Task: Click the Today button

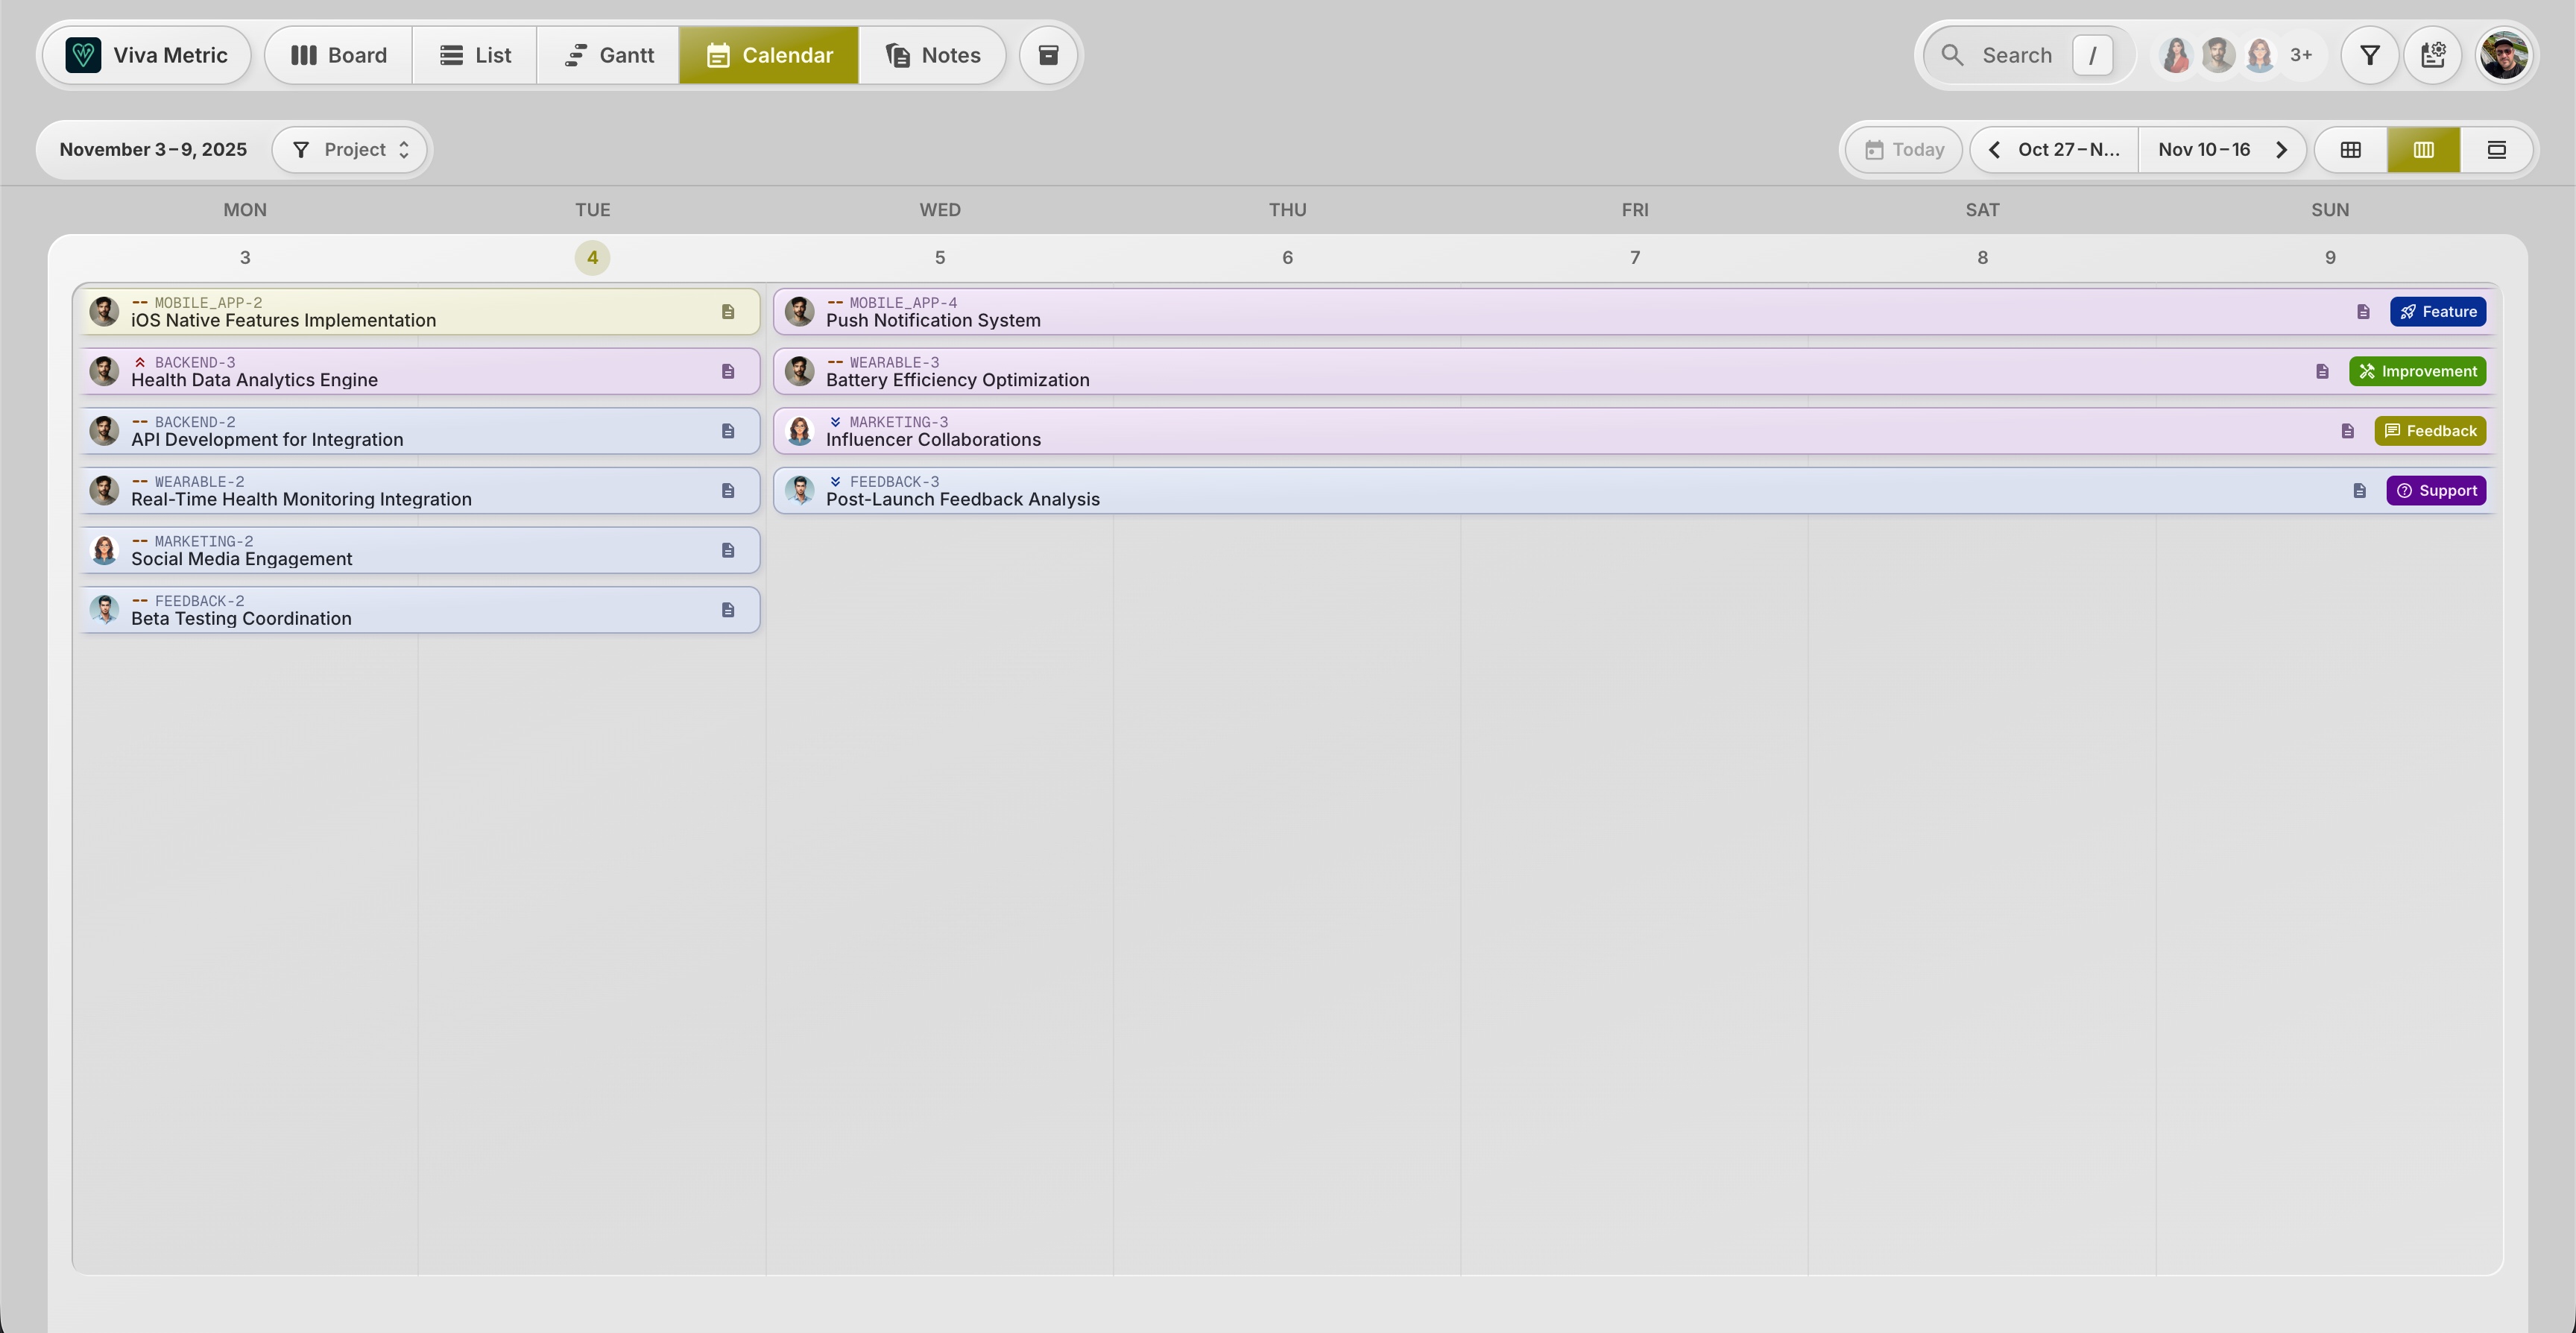Action: click(x=1904, y=149)
